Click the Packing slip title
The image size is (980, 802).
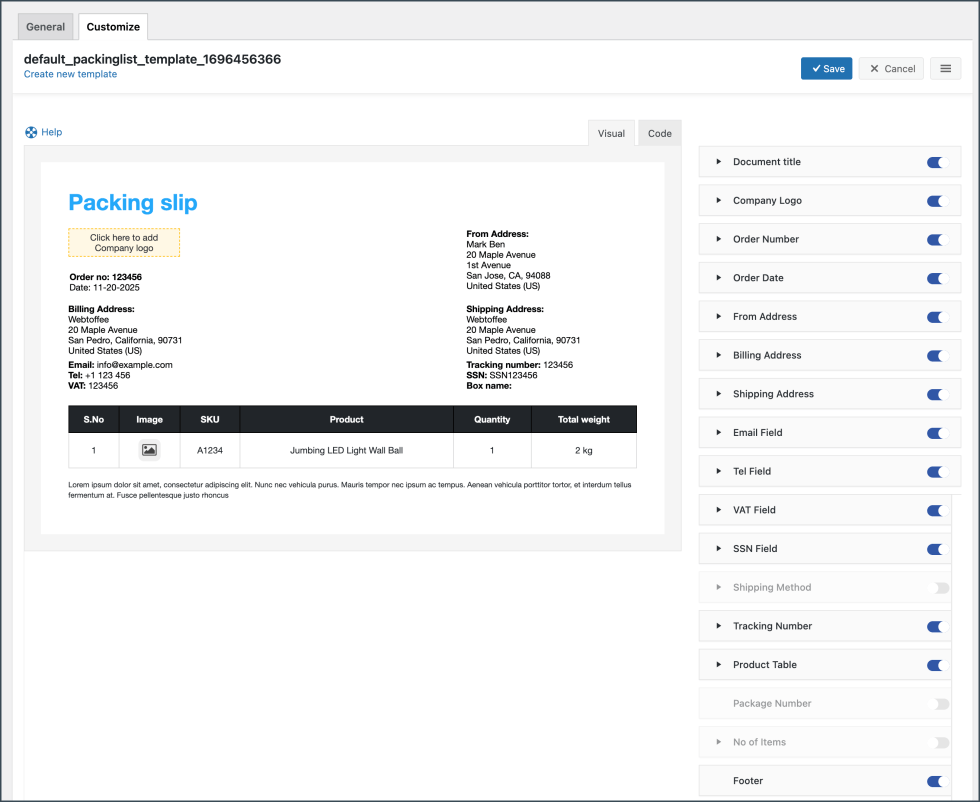(x=132, y=203)
